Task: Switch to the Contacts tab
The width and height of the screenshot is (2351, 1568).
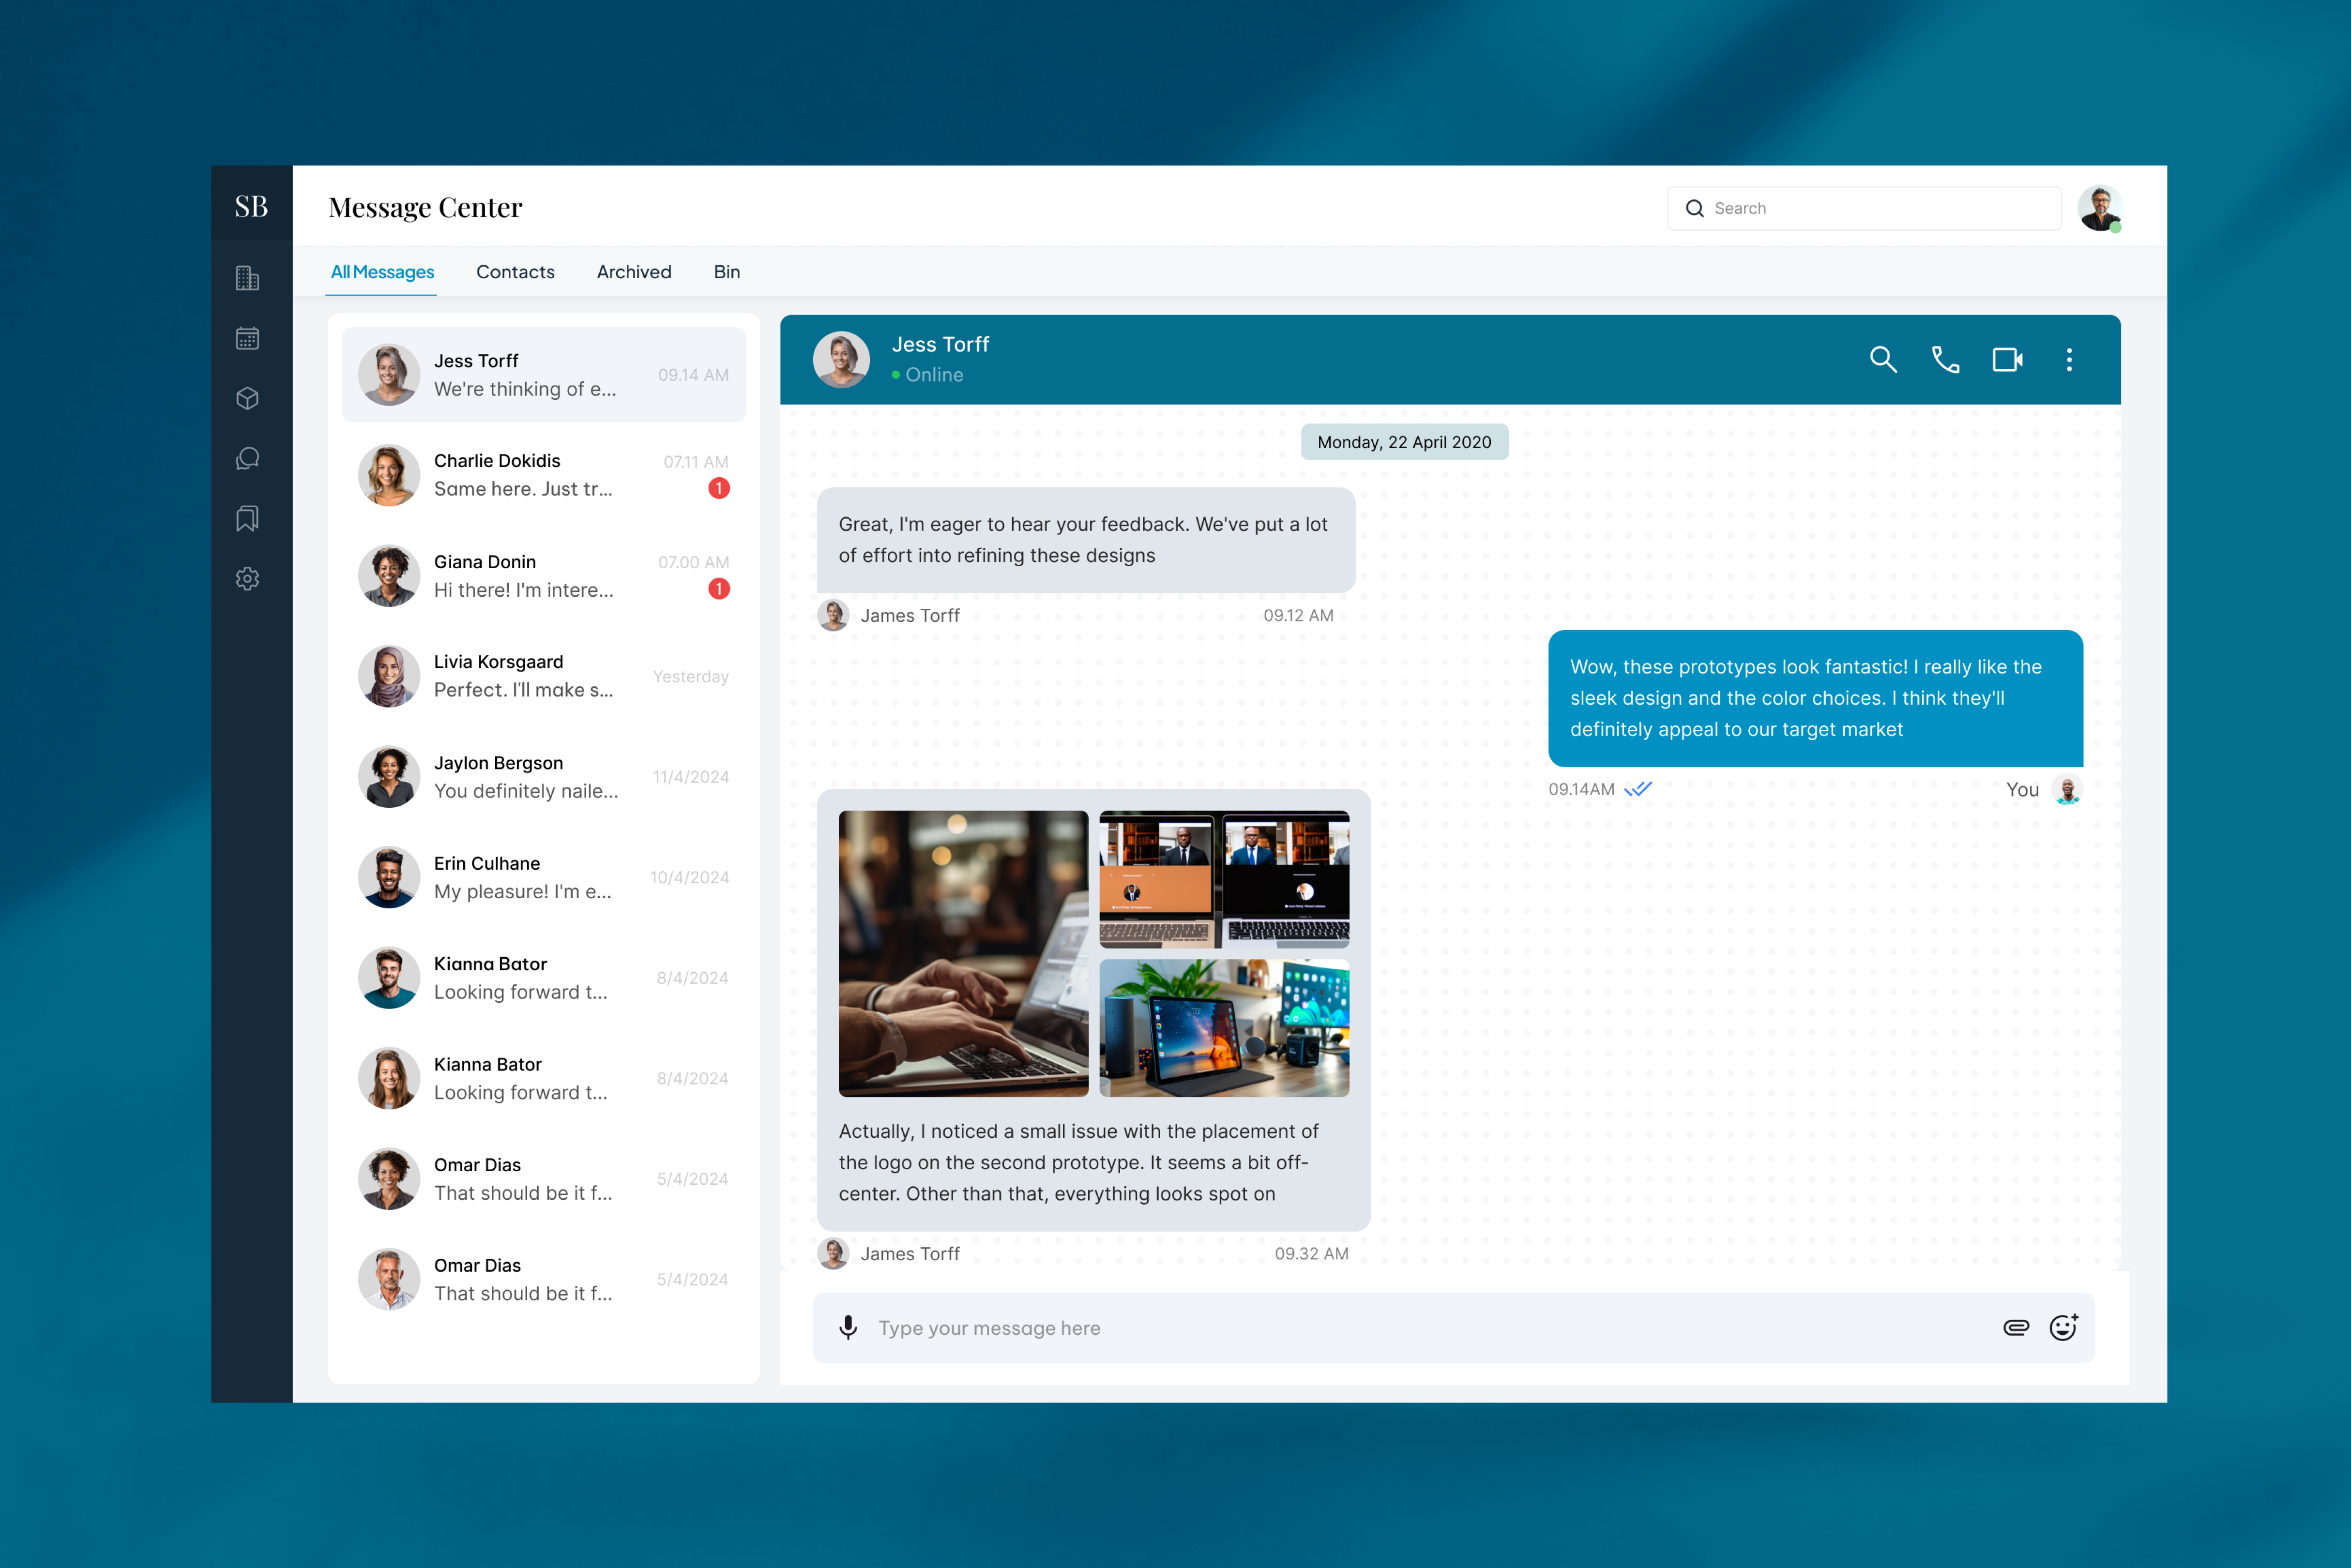Action: 515,272
